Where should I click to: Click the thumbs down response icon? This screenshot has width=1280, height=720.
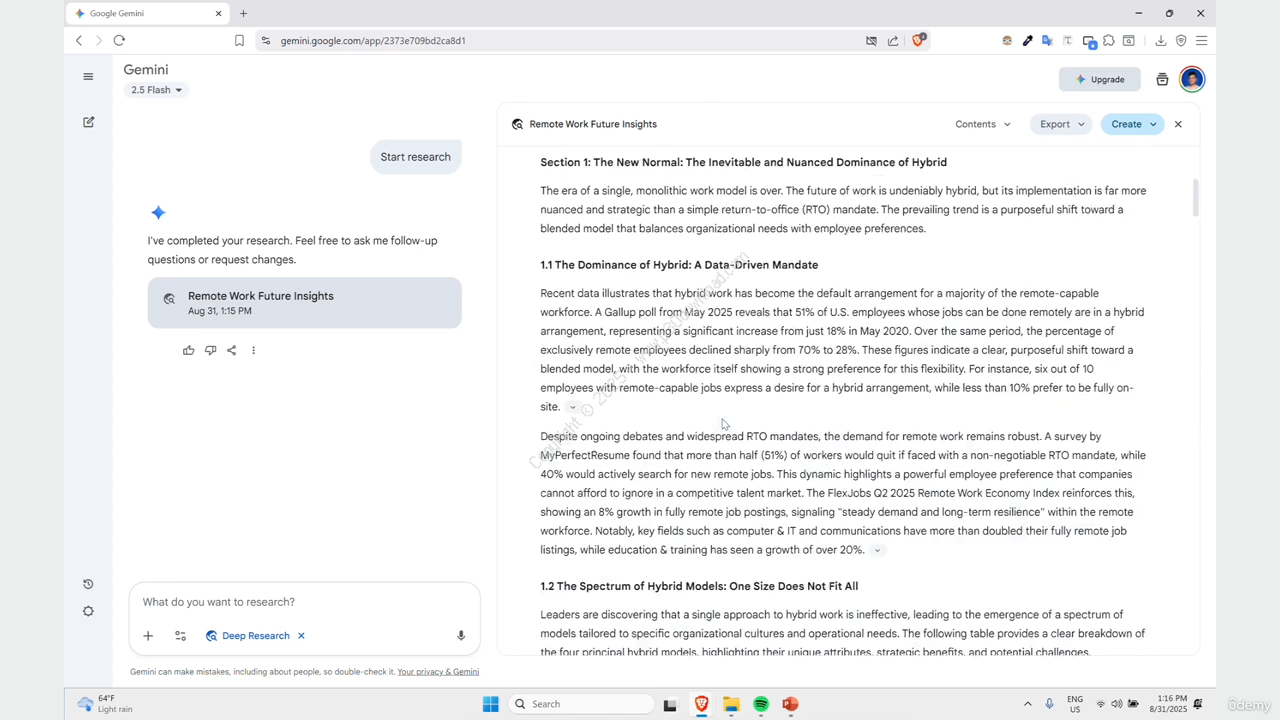pyautogui.click(x=210, y=350)
